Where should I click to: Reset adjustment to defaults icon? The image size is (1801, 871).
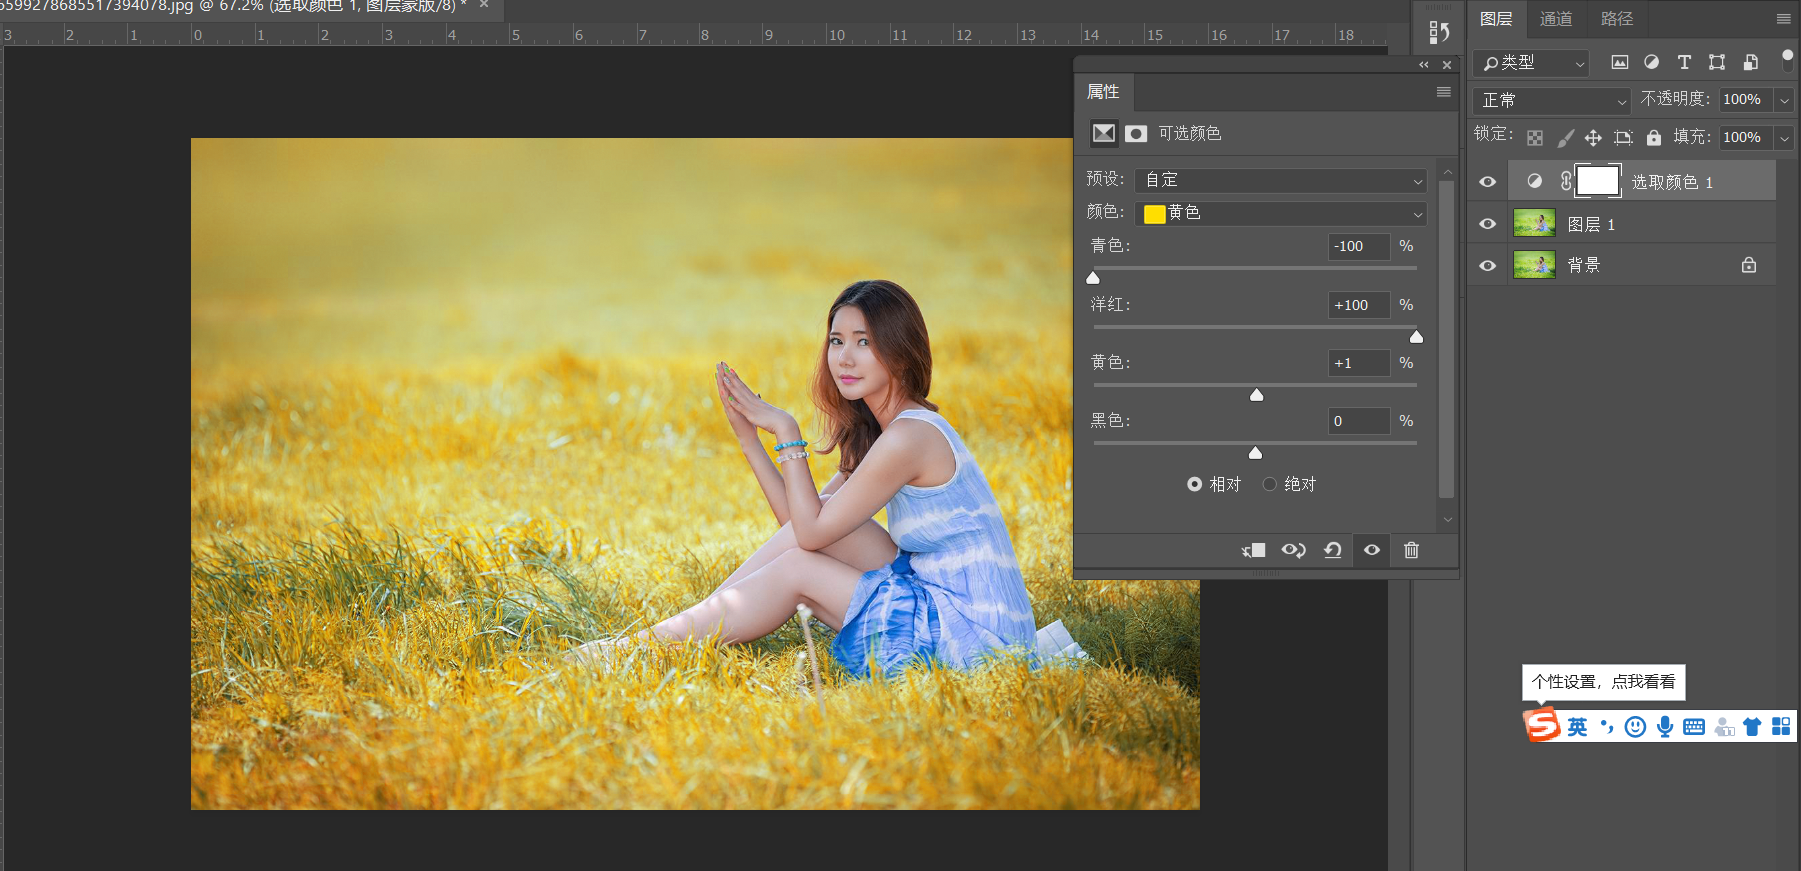1333,550
